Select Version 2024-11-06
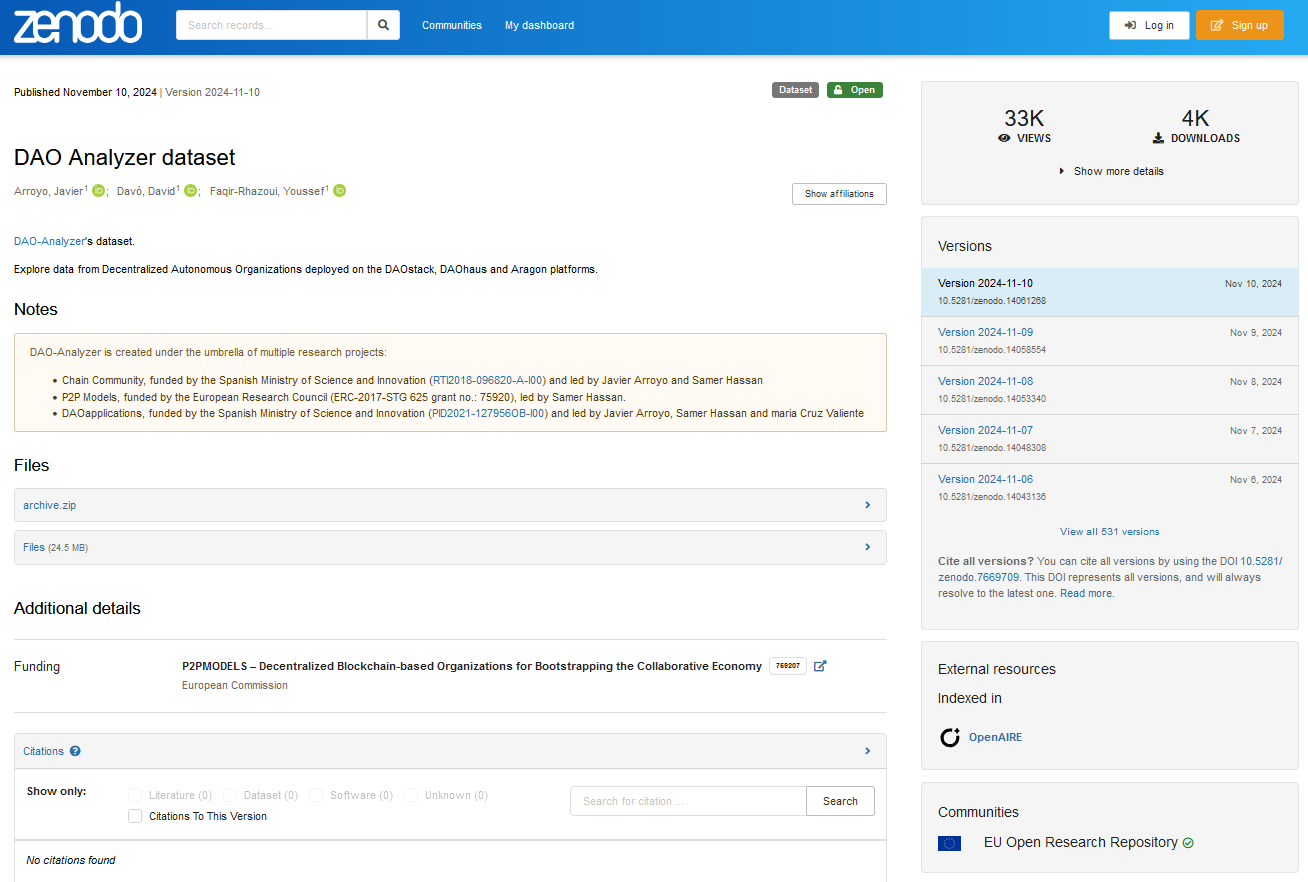Viewport: 1308px width, 882px height. (985, 479)
